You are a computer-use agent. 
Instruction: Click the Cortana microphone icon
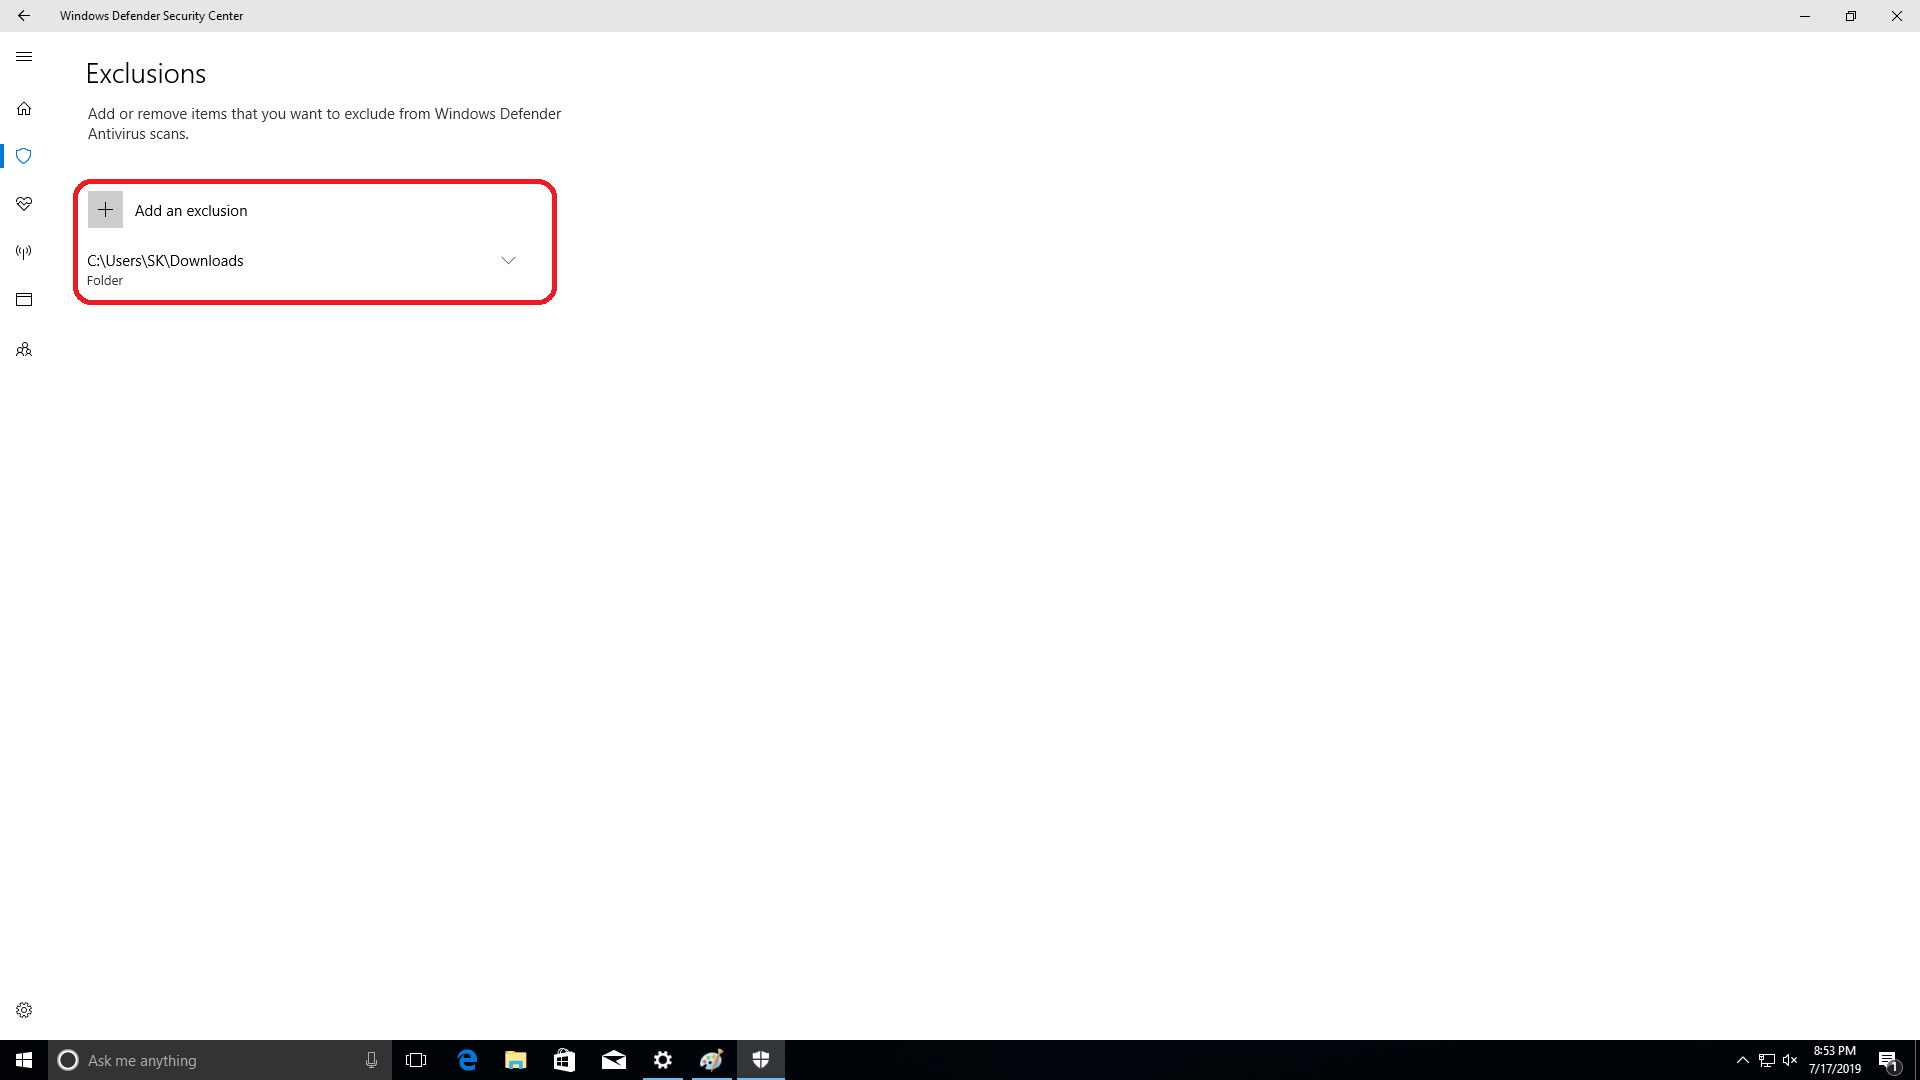(x=371, y=1060)
